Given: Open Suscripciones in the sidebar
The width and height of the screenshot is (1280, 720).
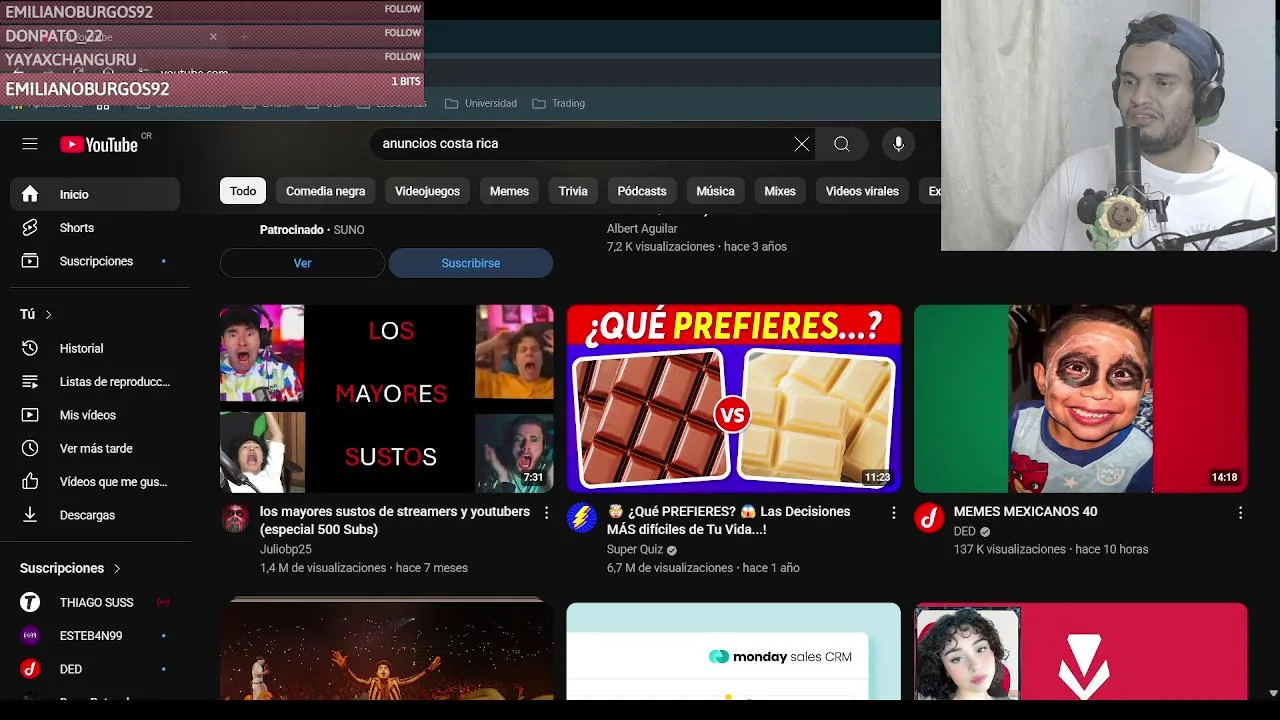Looking at the screenshot, I should pyautogui.click(x=95, y=261).
